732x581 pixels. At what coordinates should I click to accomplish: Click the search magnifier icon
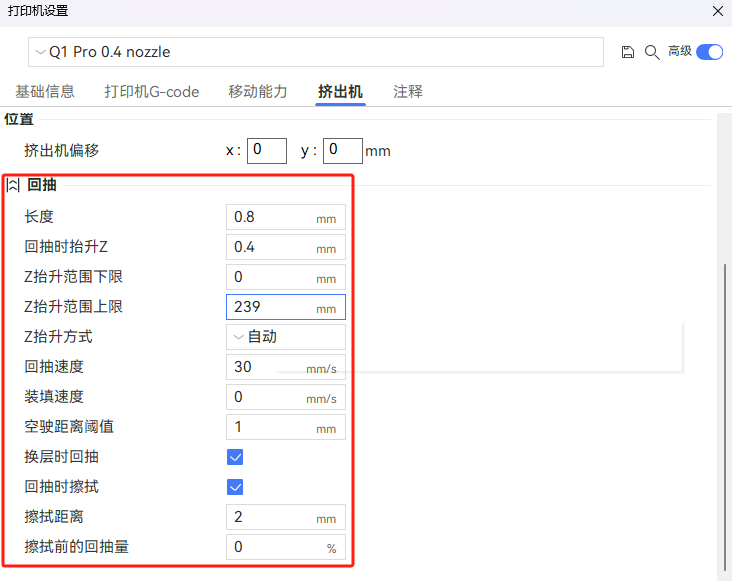click(651, 52)
